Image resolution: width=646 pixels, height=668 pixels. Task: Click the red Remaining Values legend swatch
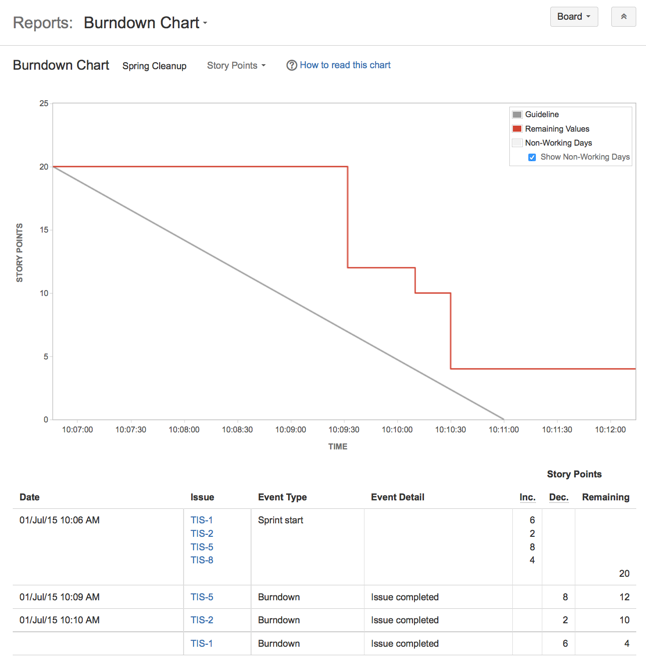click(x=517, y=129)
